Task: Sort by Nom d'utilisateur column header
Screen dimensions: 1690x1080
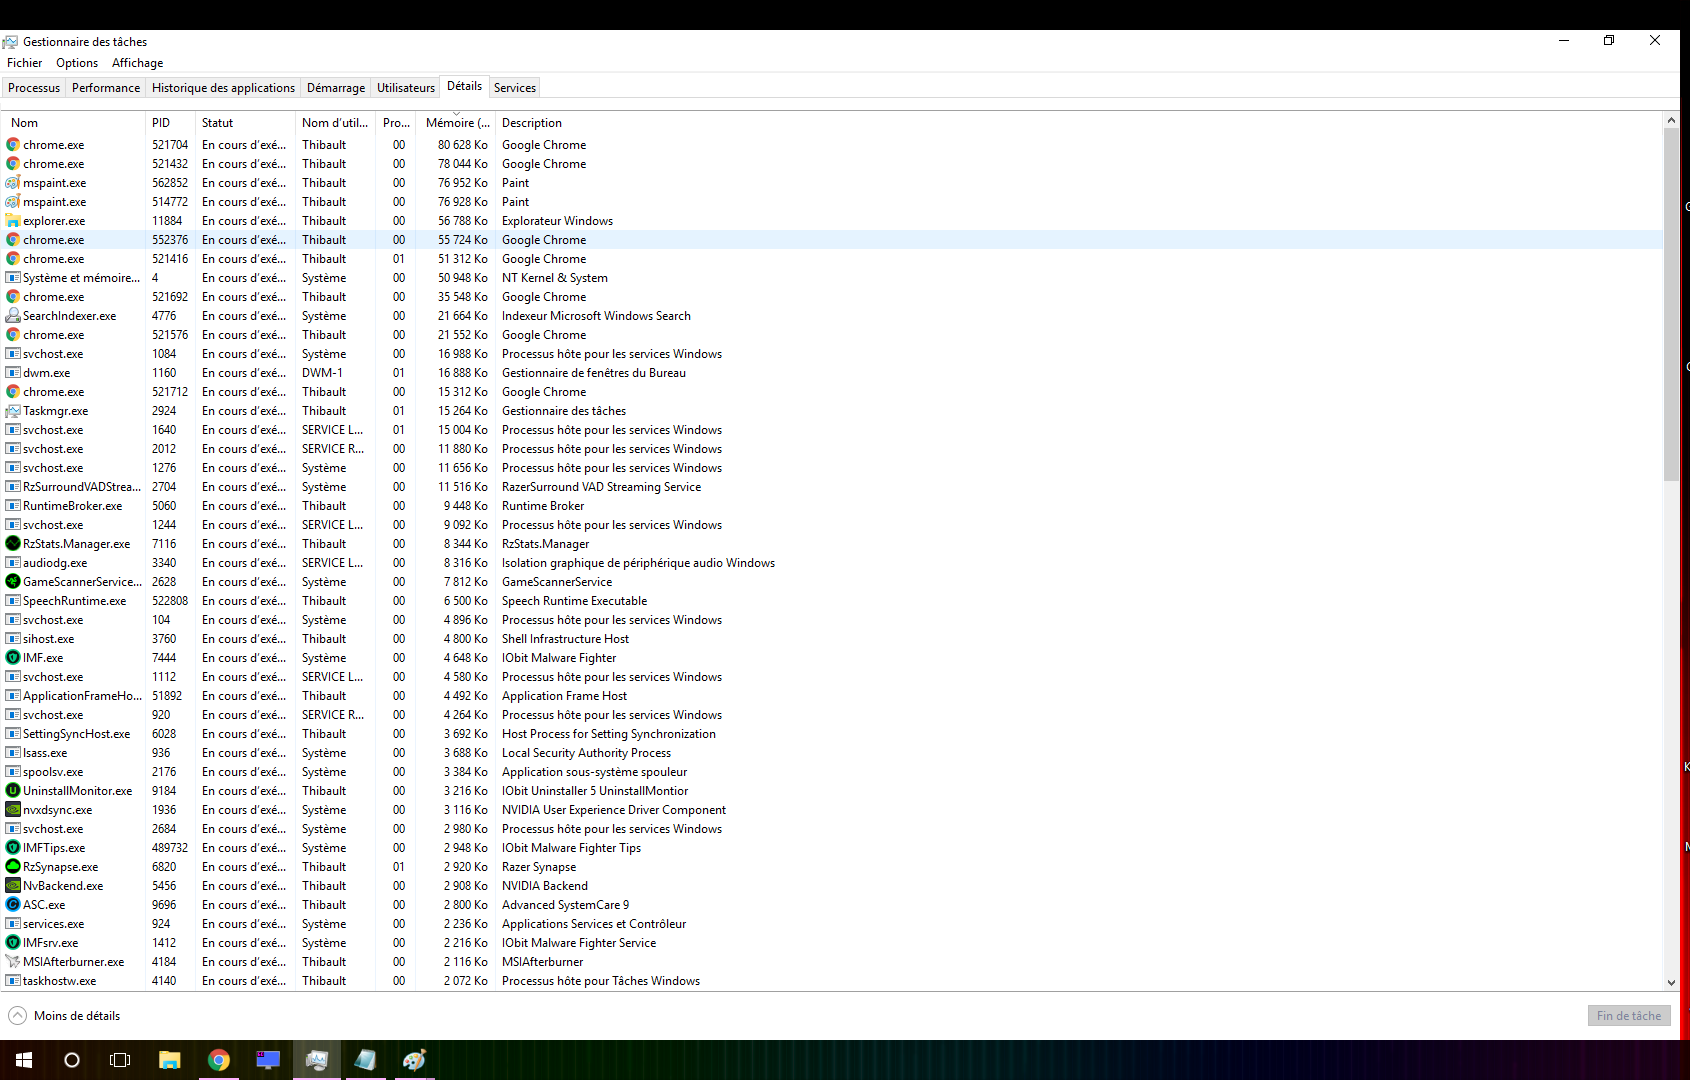Action: [335, 123]
